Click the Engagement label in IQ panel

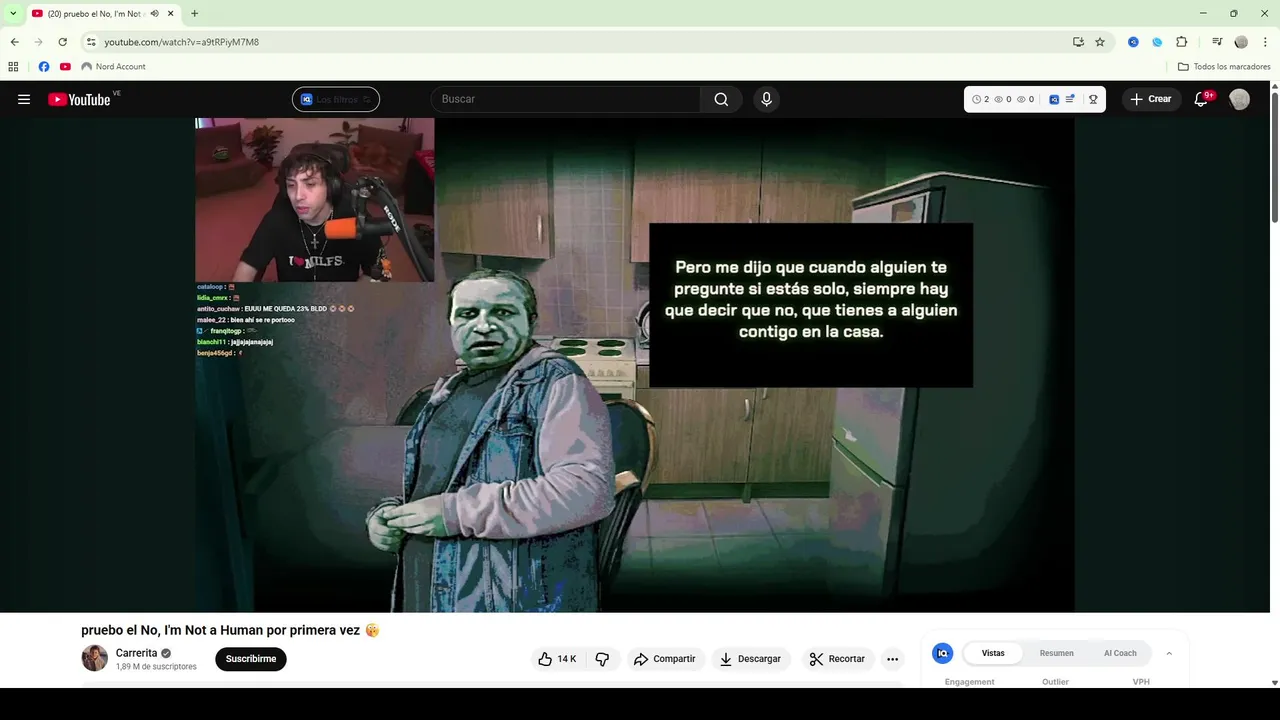pos(970,682)
